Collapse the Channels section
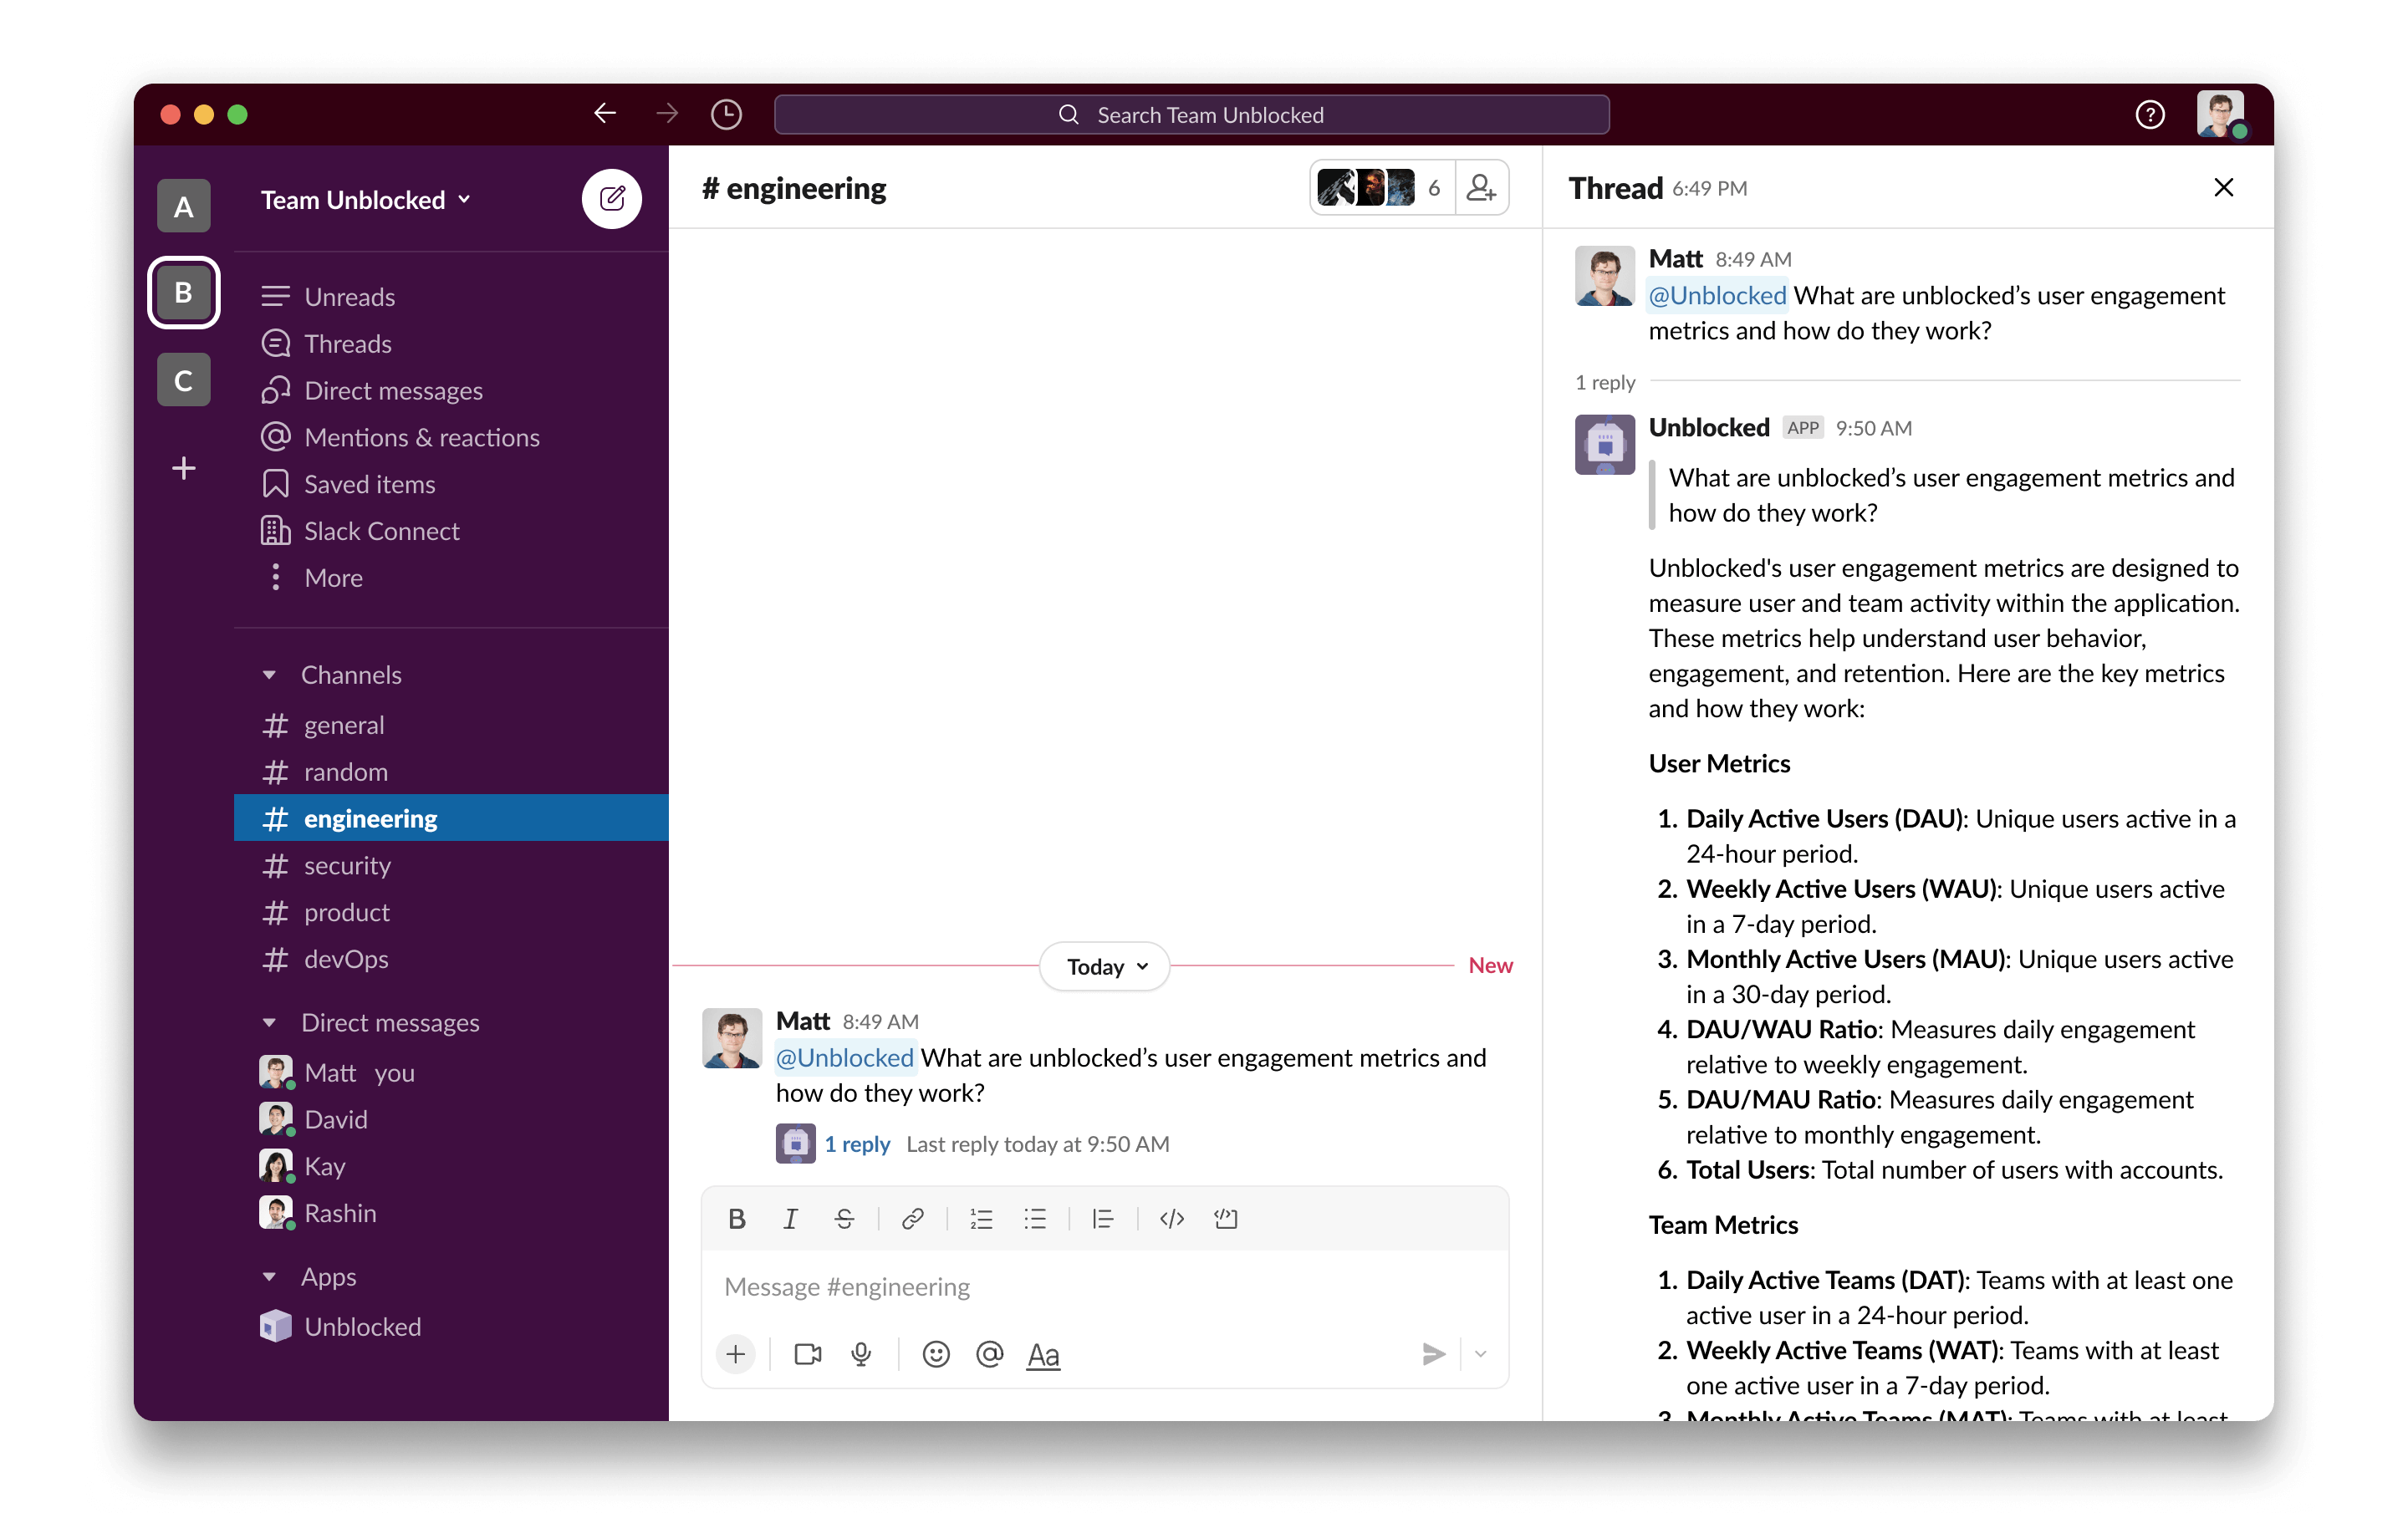 point(269,675)
